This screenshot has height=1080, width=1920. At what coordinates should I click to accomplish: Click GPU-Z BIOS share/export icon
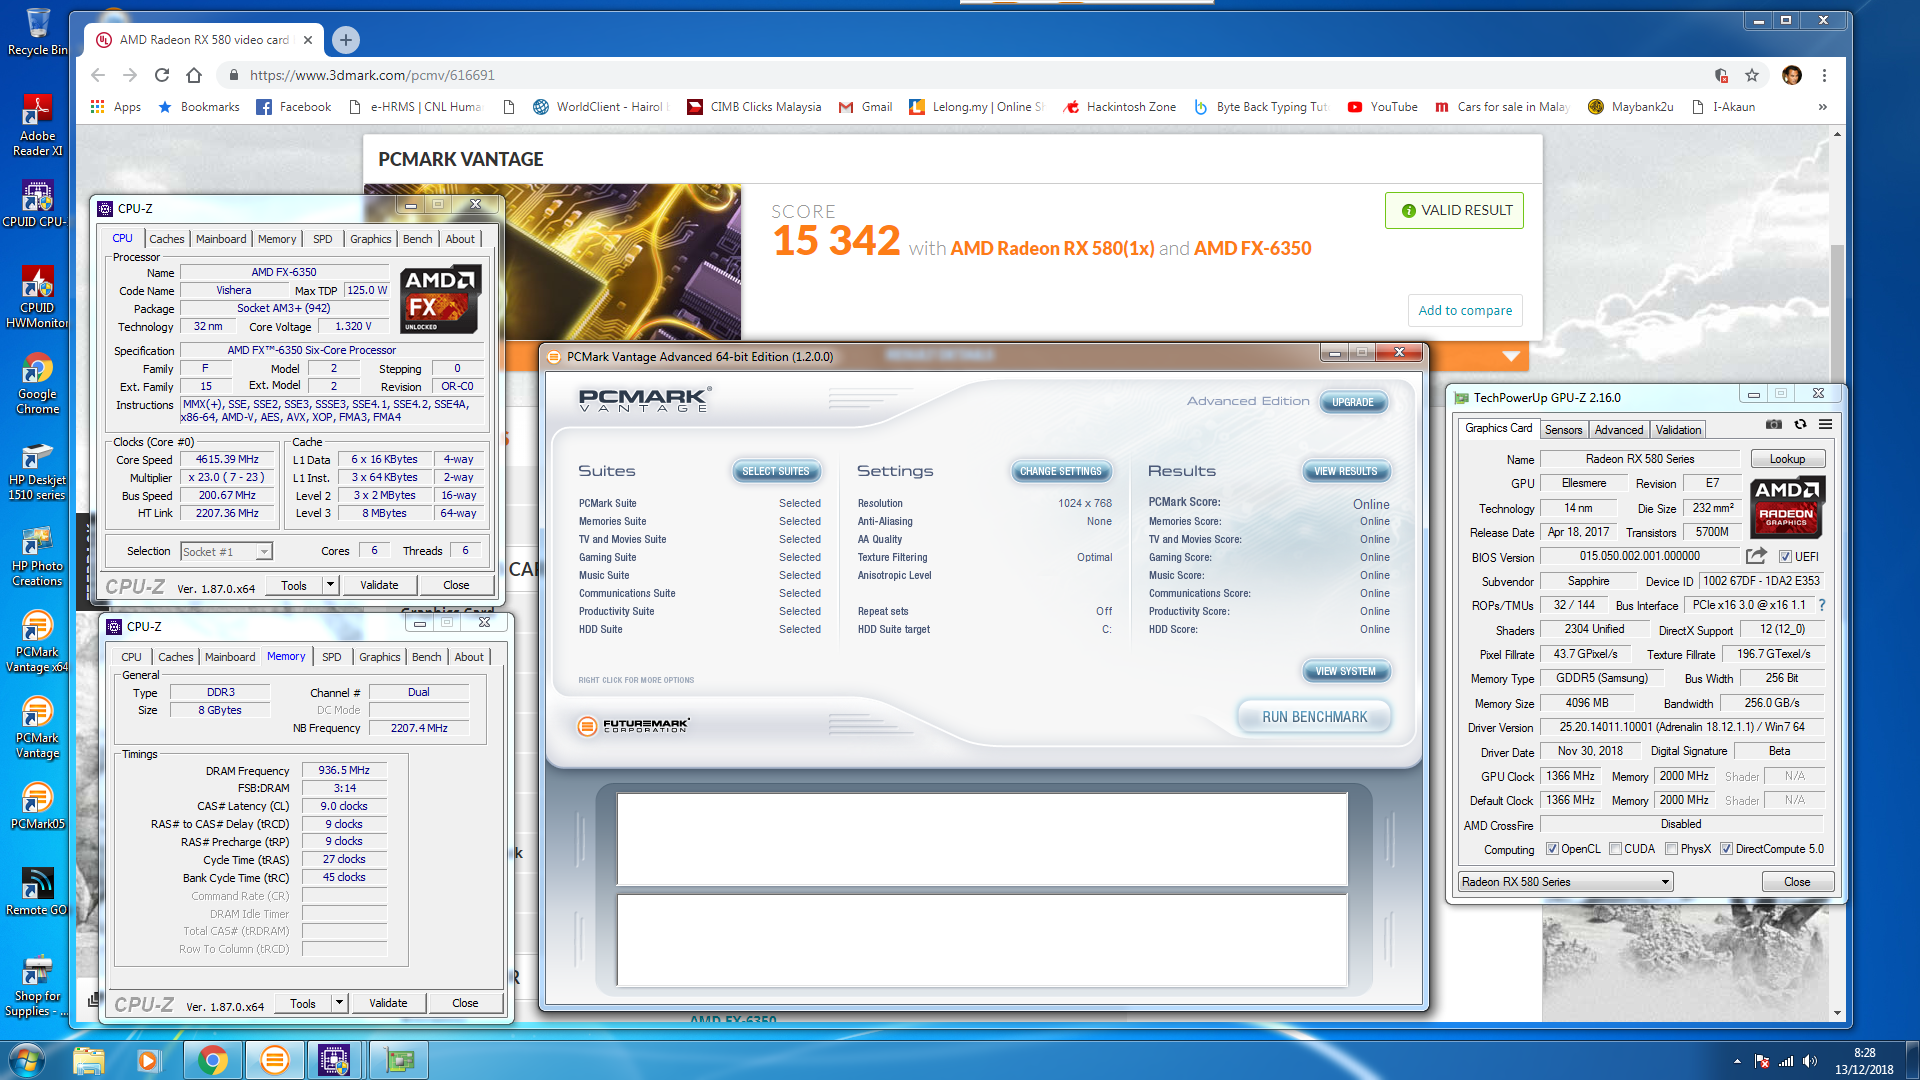pos(1756,556)
